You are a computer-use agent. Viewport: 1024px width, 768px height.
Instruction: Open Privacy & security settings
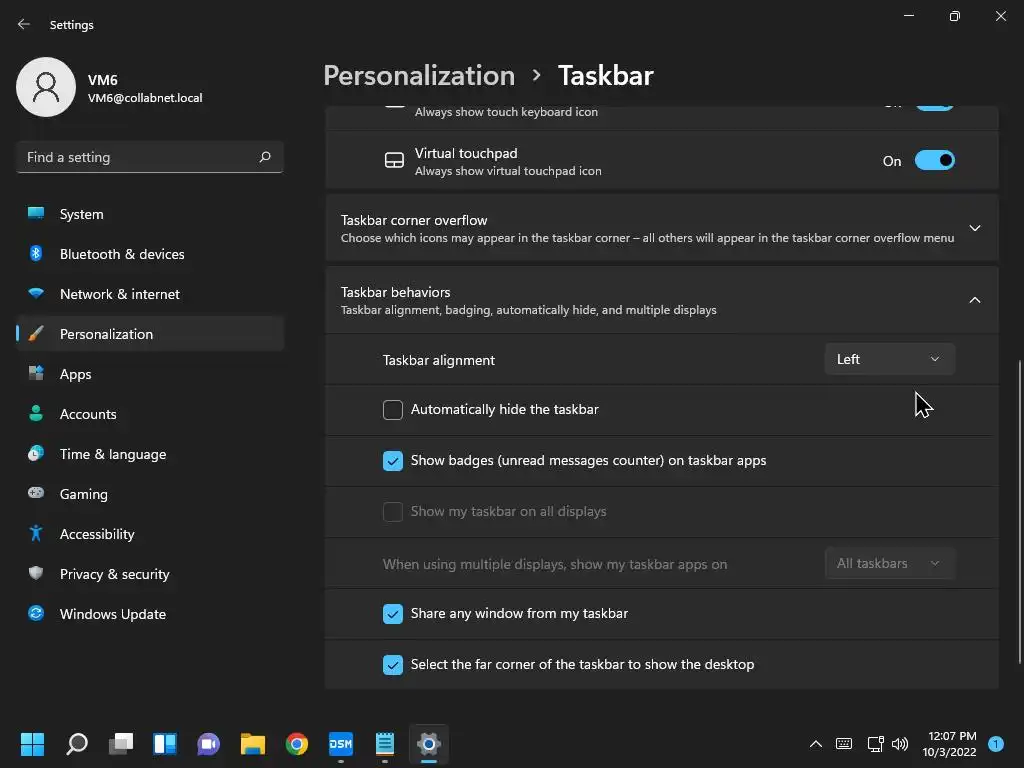pos(150,573)
